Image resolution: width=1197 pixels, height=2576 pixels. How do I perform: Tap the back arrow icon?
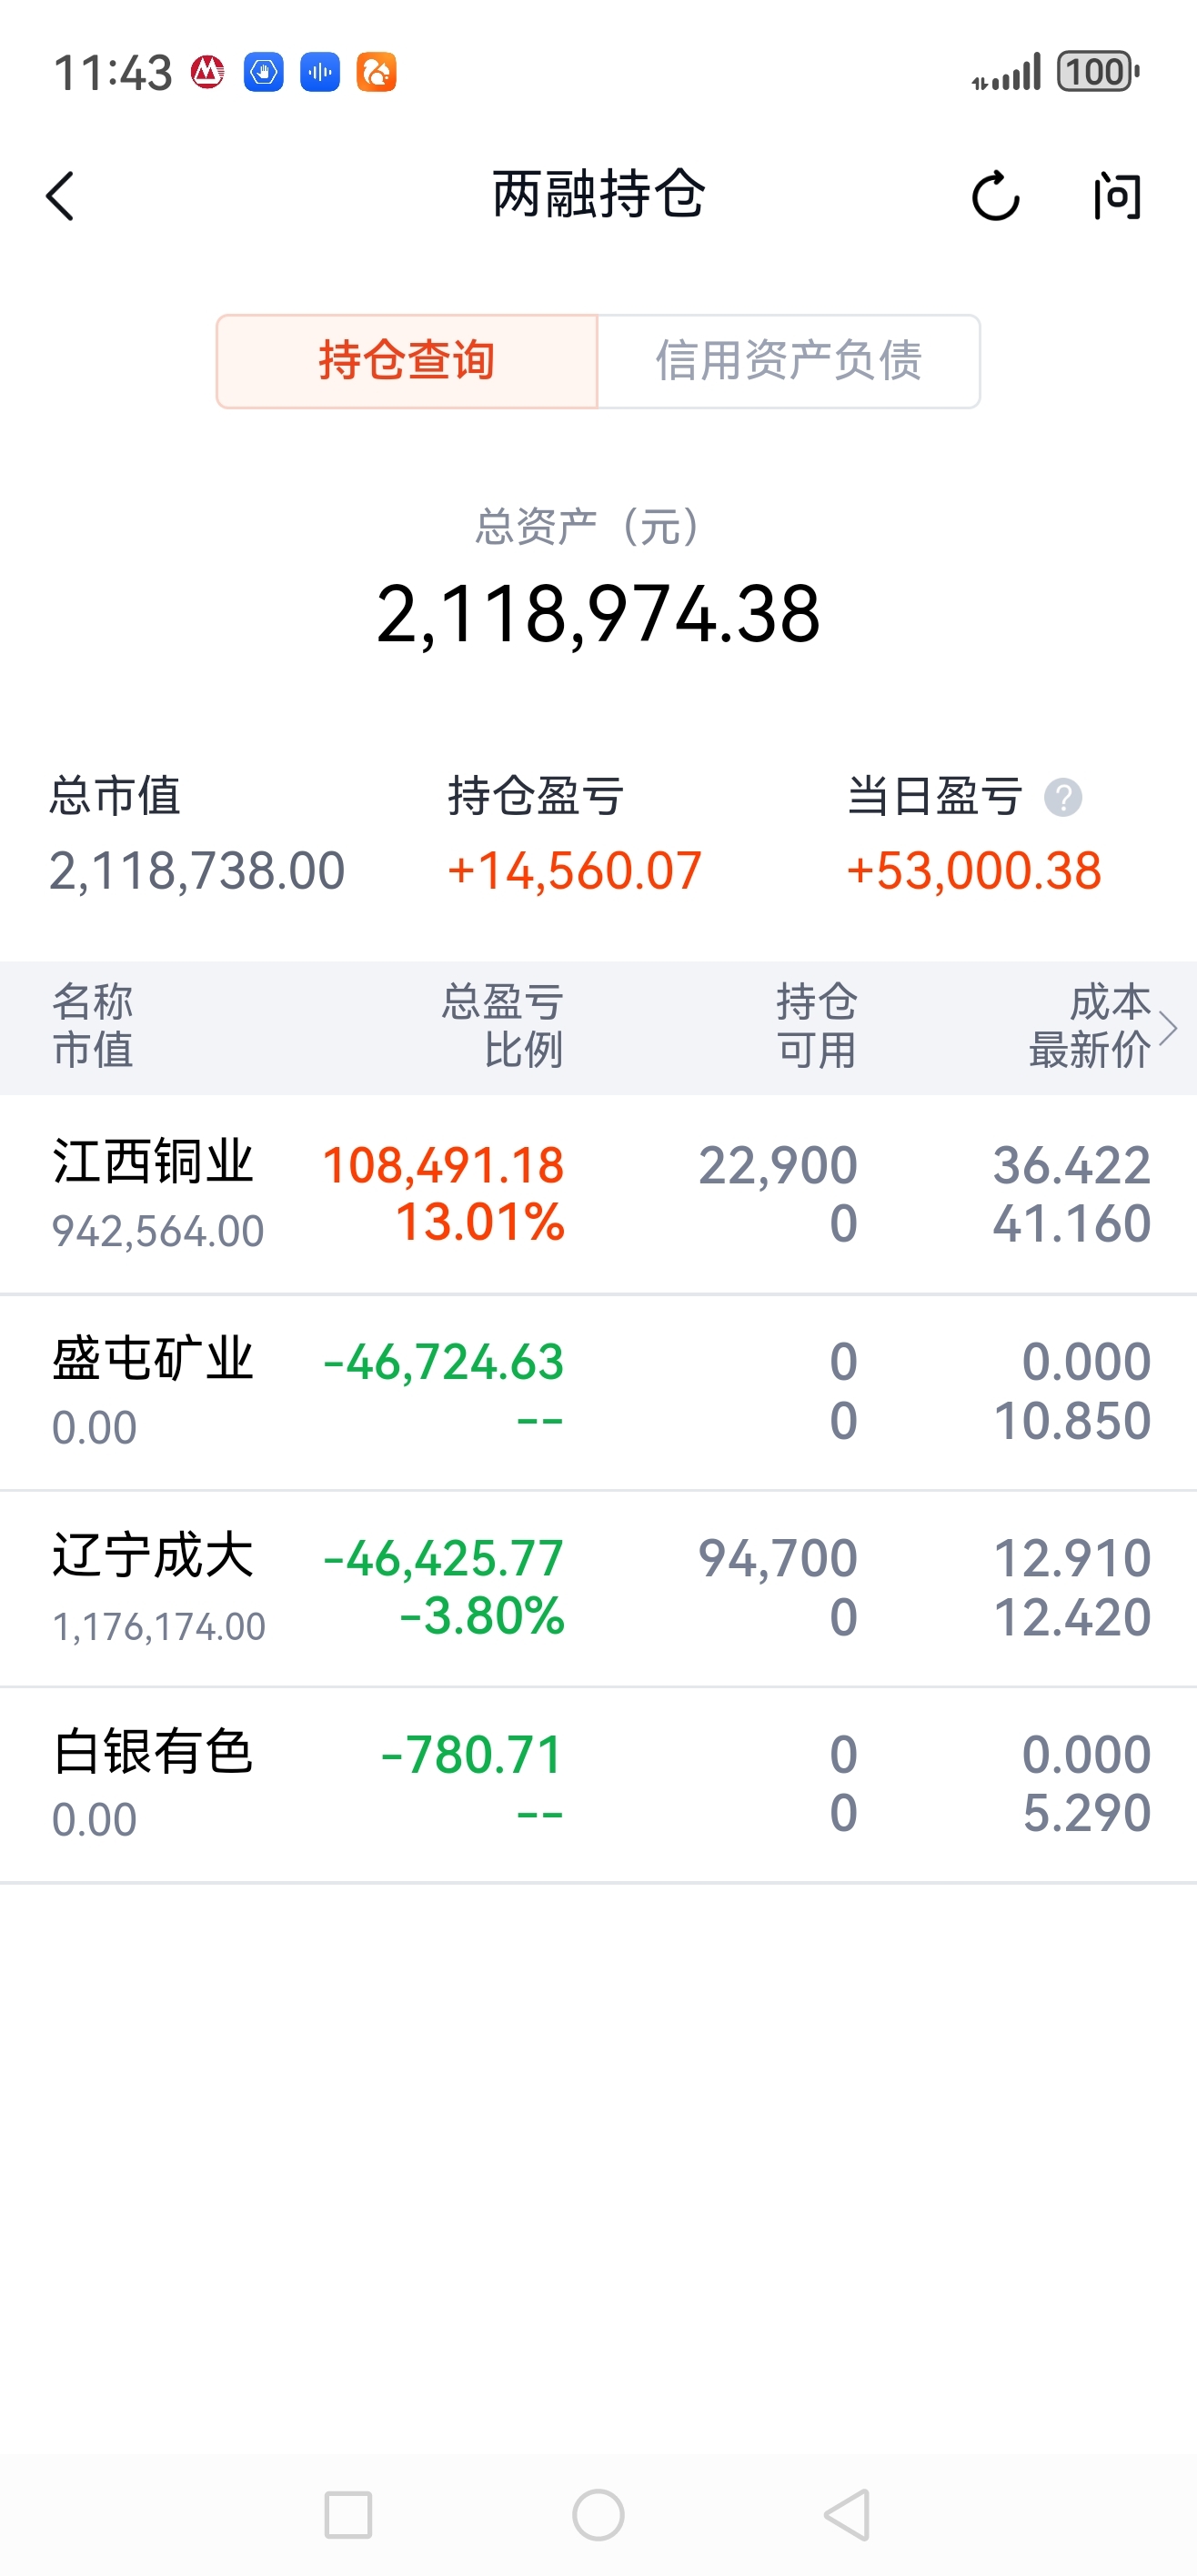tap(60, 196)
